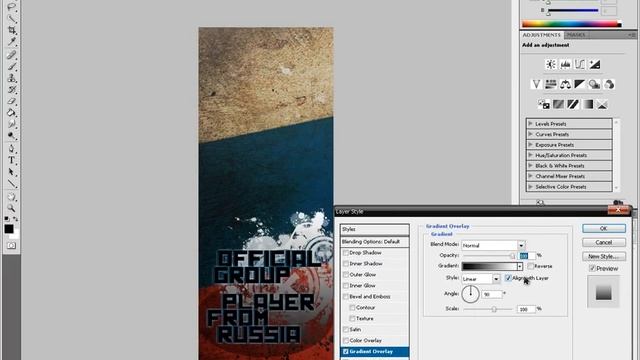Add a Photo Filter adjustment

[594, 84]
